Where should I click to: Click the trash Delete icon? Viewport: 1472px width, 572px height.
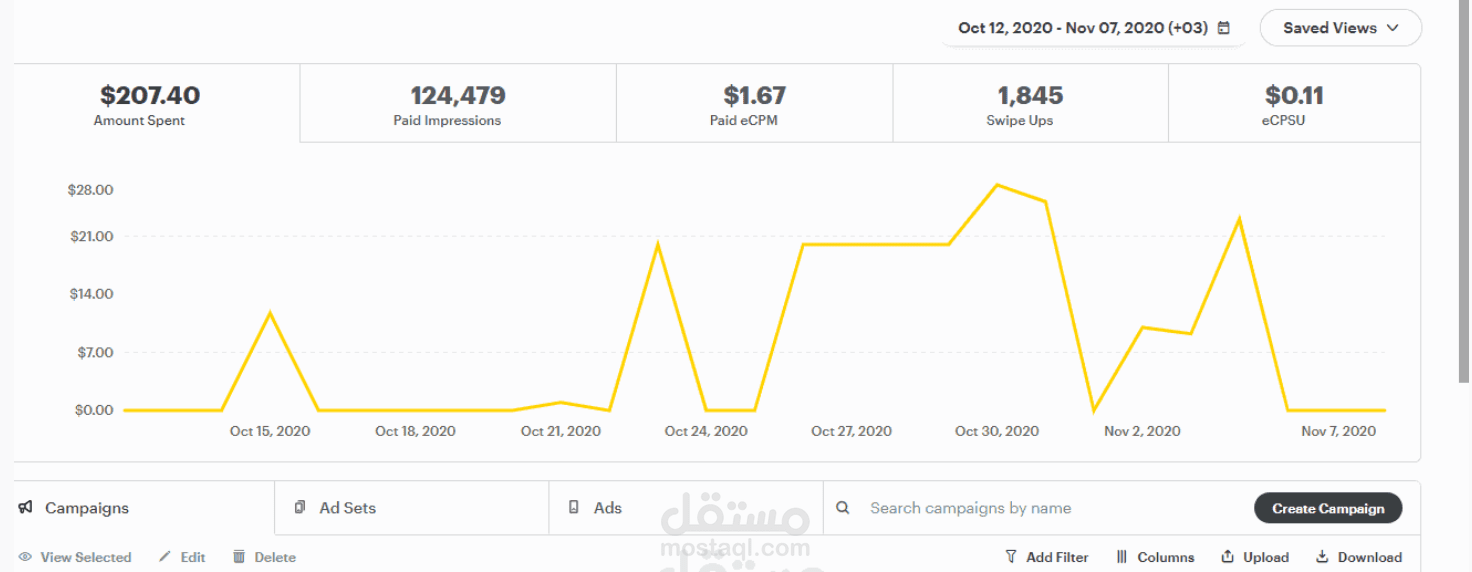click(239, 557)
